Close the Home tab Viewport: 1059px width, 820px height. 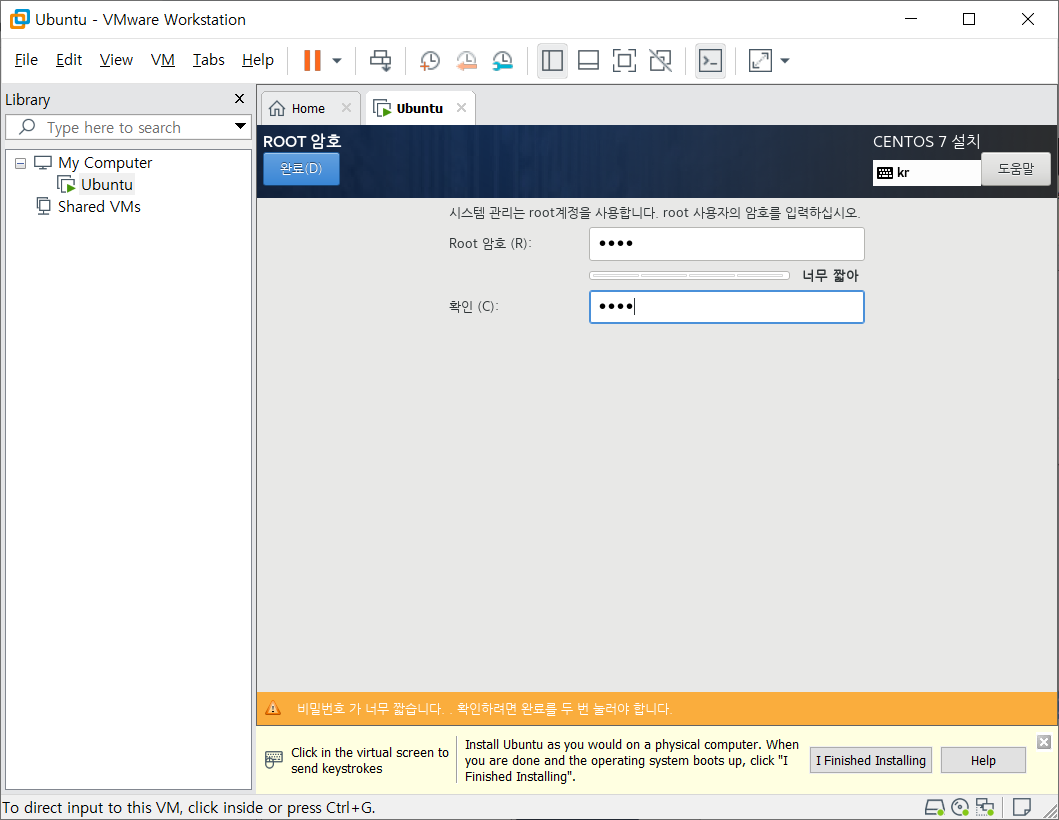[346, 108]
